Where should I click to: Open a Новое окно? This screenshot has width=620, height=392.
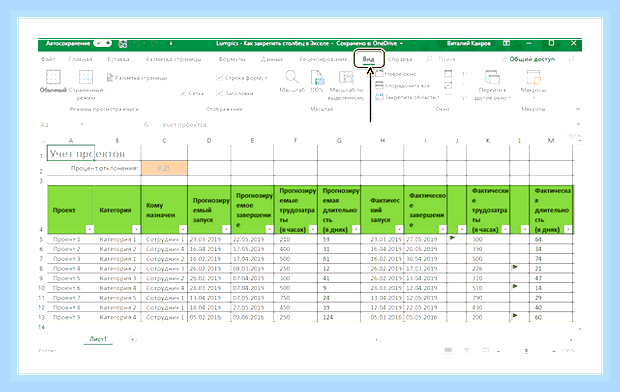pyautogui.click(x=396, y=74)
